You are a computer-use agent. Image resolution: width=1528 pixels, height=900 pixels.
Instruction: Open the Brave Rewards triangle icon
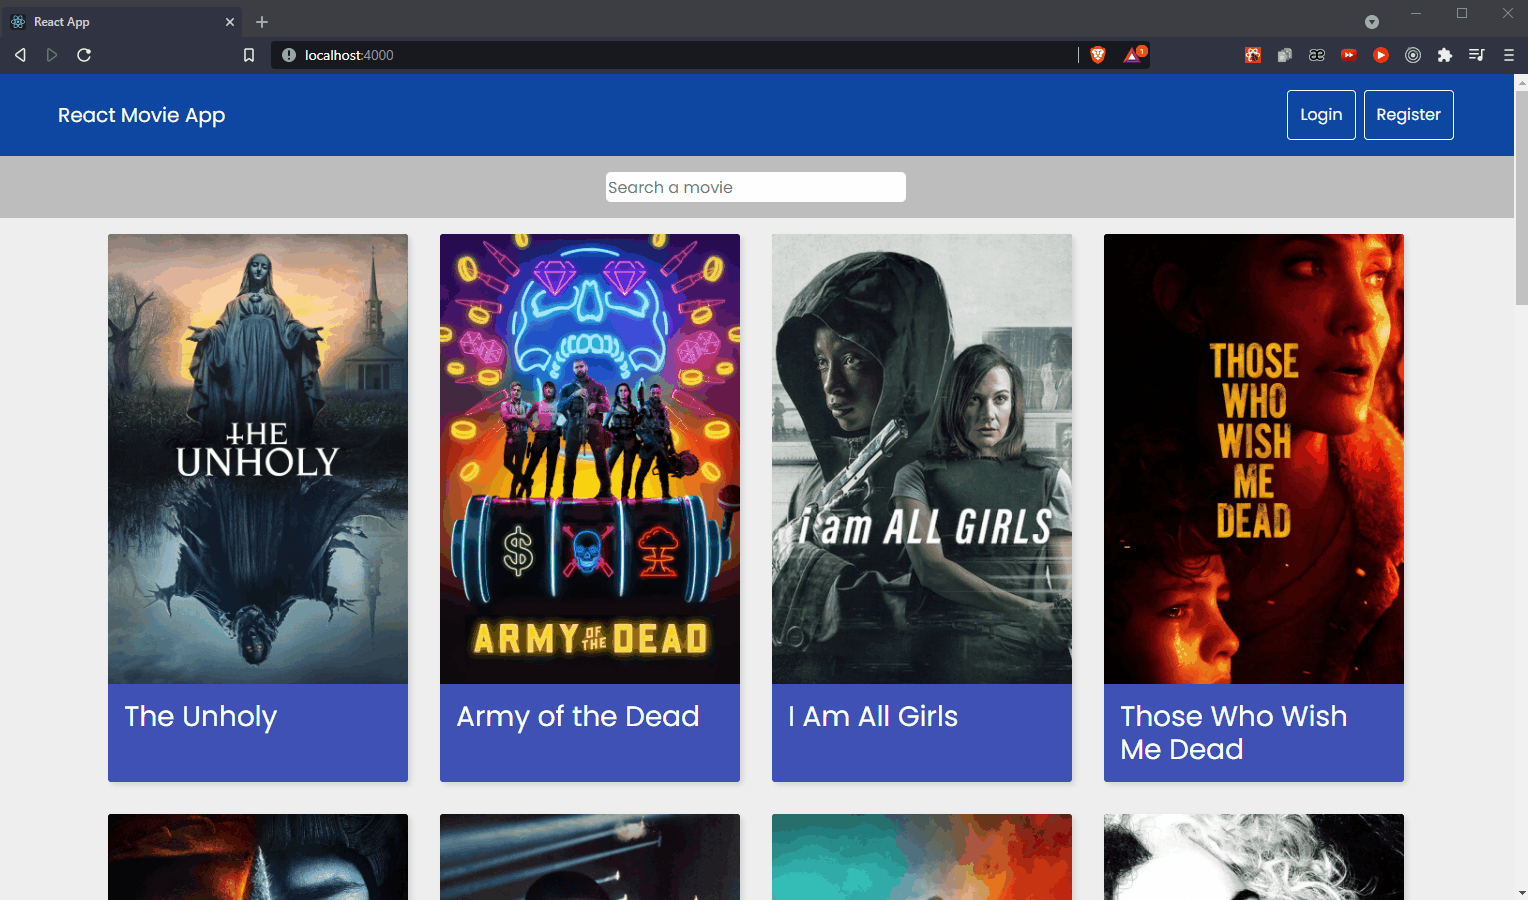pos(1134,55)
